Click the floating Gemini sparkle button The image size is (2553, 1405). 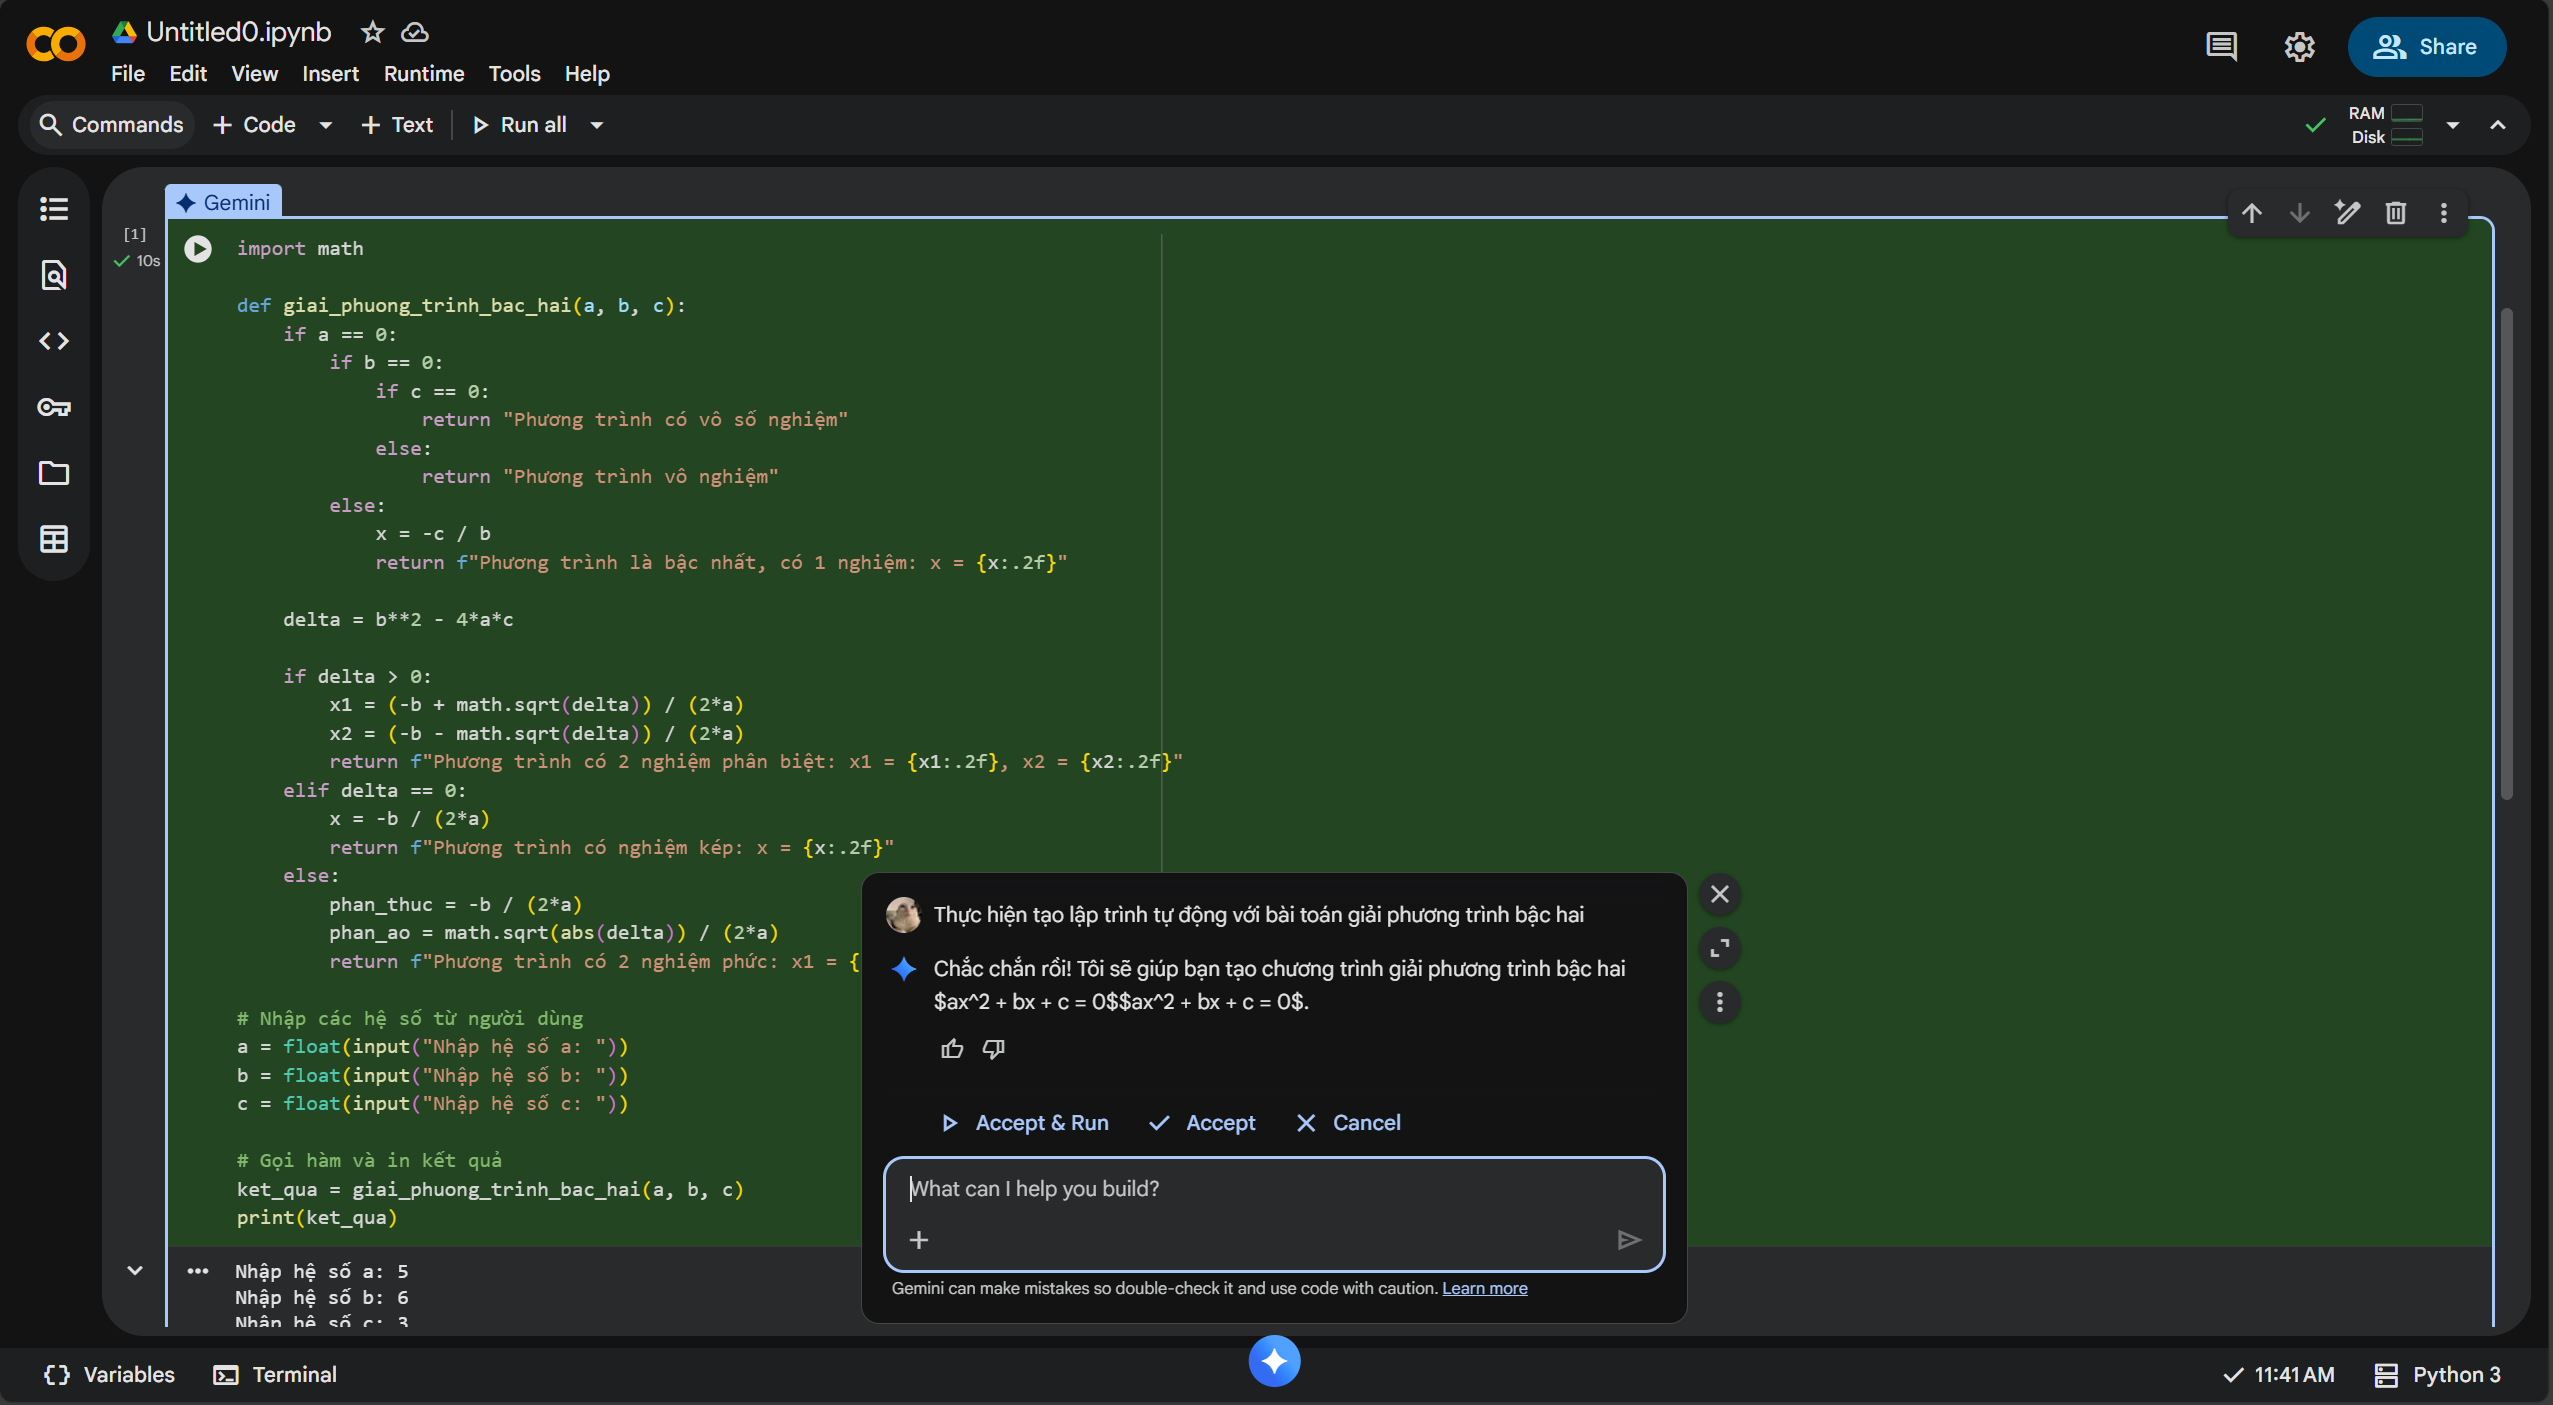(x=1274, y=1361)
